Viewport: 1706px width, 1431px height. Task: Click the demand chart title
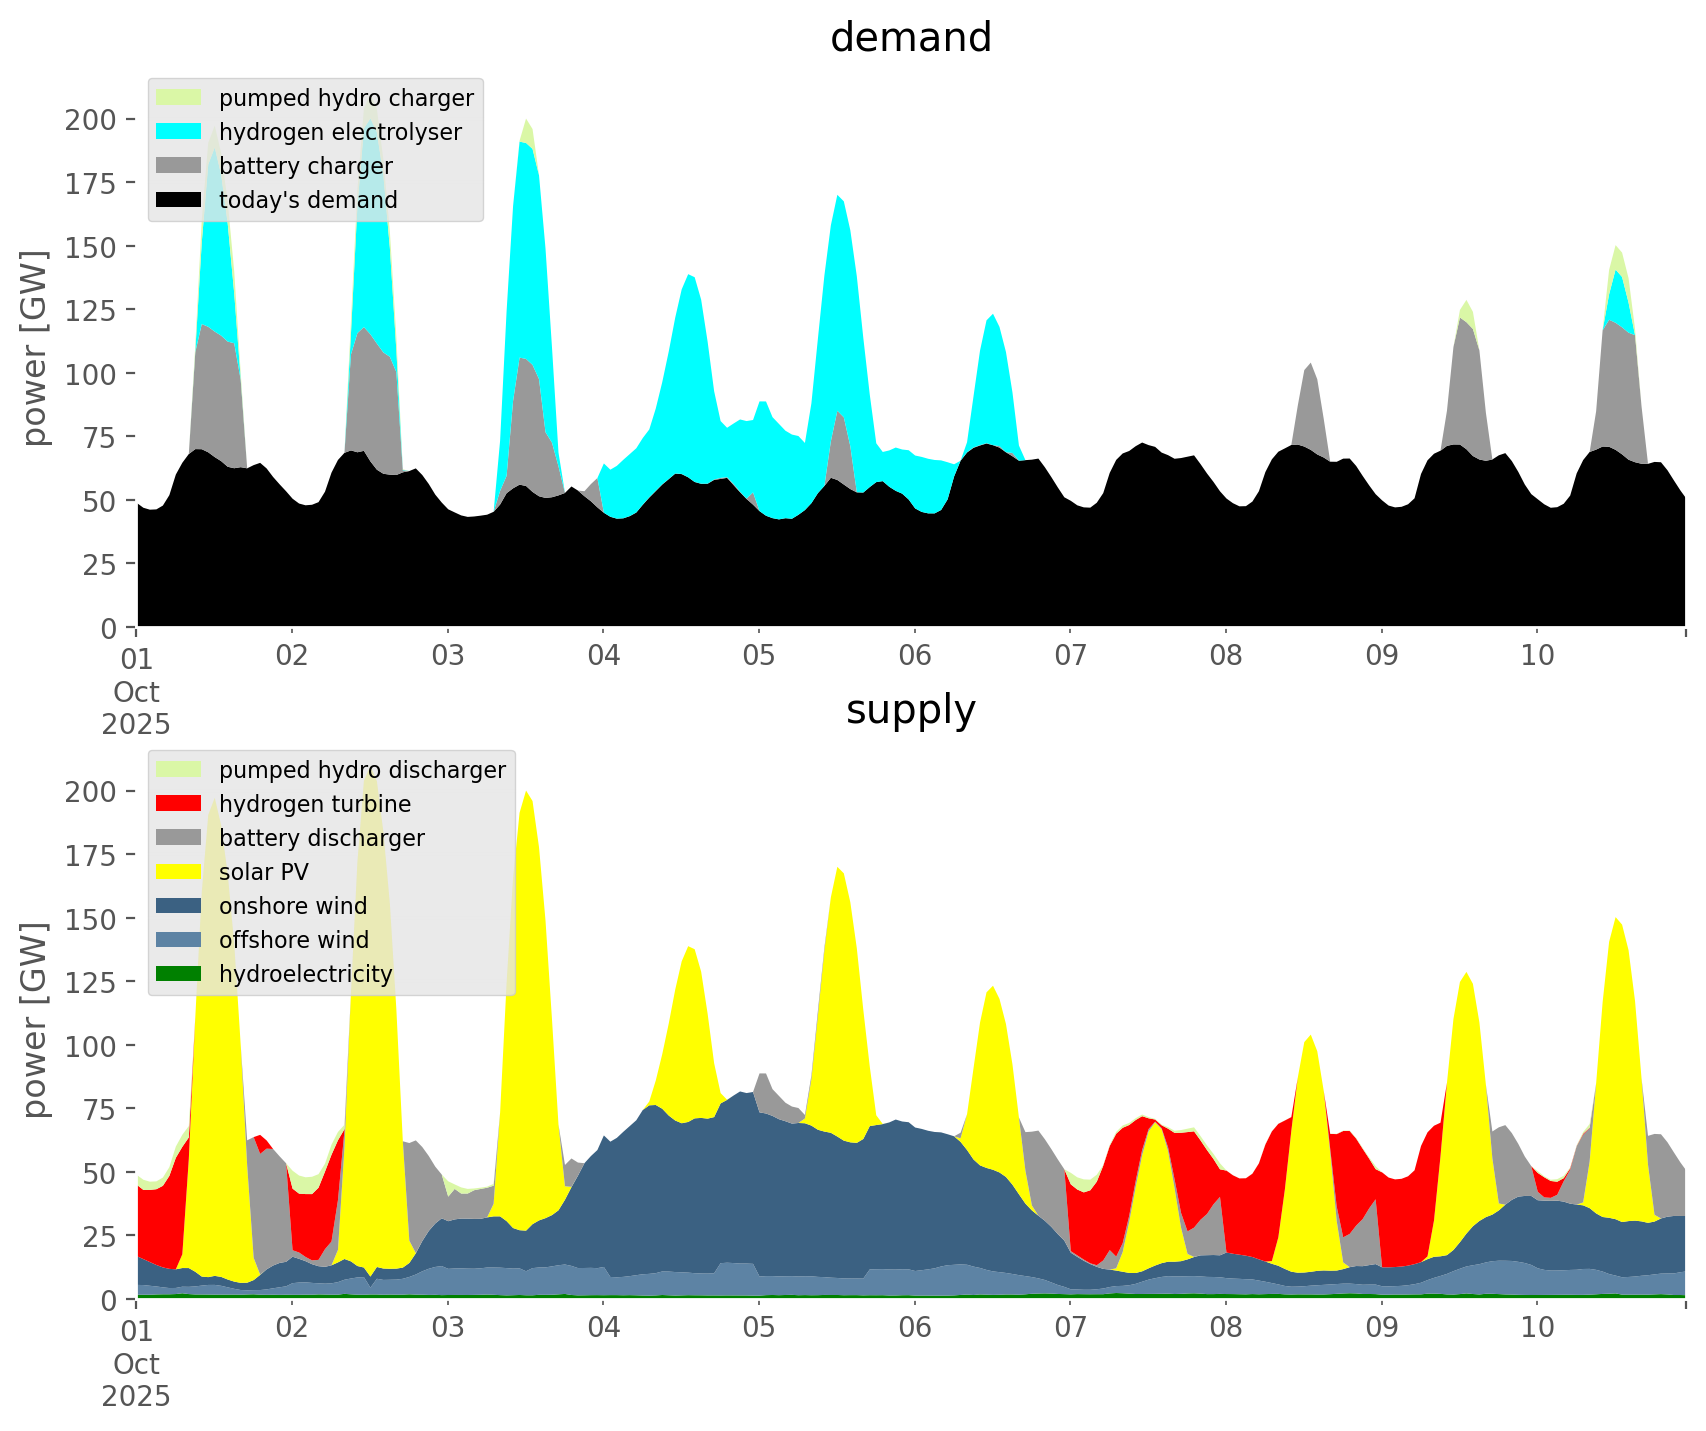911,38
